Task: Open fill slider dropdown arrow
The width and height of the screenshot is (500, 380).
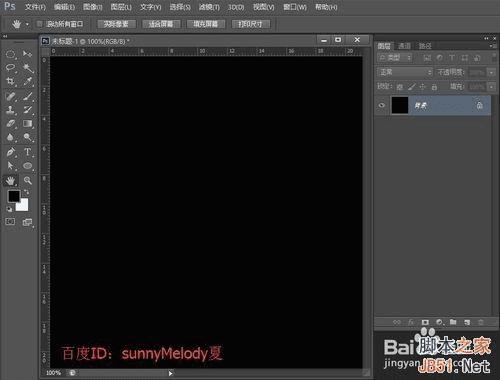Action: pos(491,87)
